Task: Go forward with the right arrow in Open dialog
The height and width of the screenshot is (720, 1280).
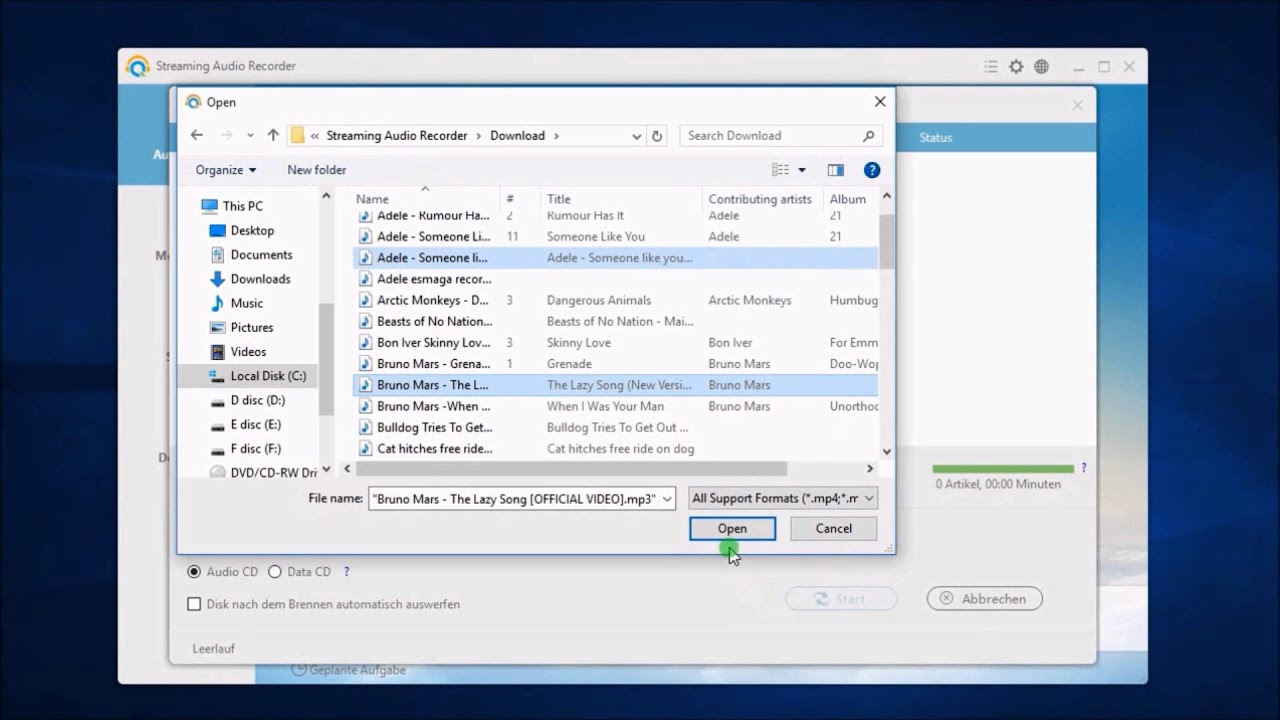Action: tap(226, 135)
